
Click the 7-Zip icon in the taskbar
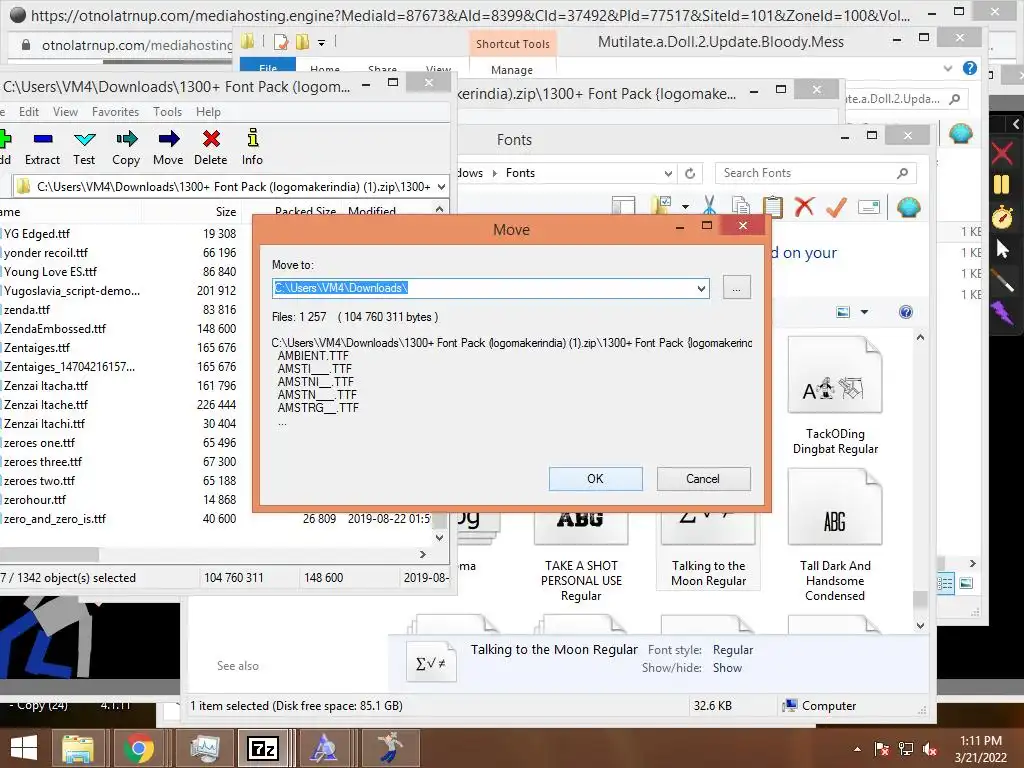pos(264,748)
